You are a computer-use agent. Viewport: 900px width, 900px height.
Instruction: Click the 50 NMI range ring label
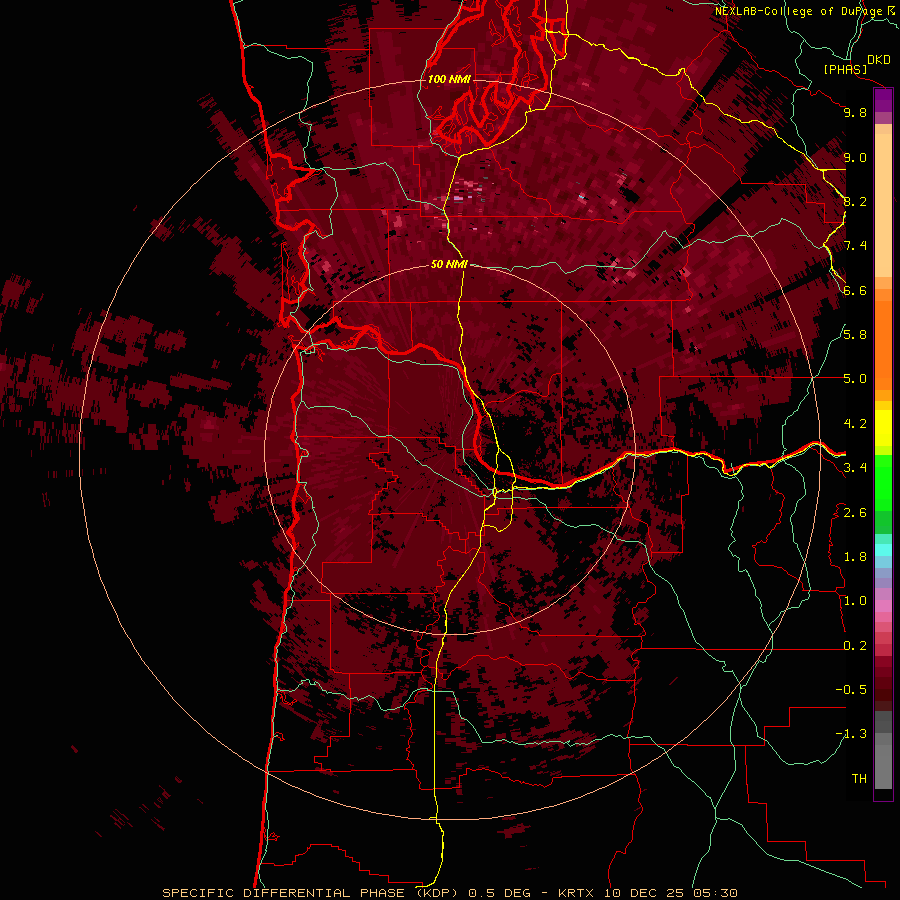pyautogui.click(x=449, y=264)
